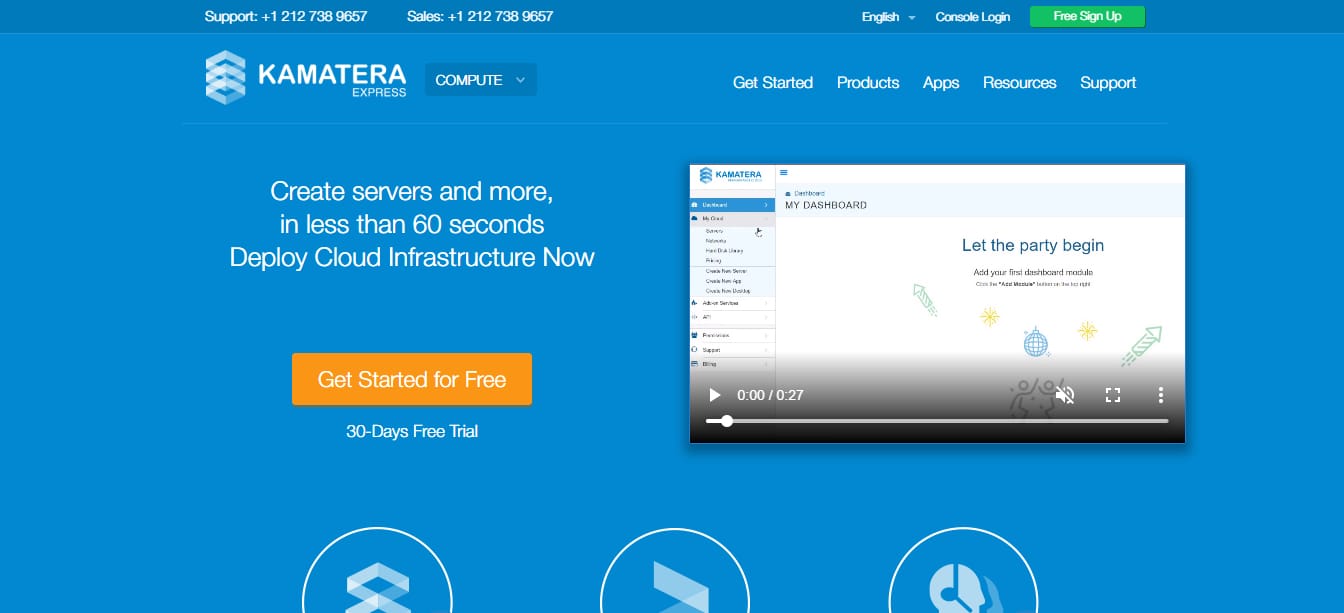Image resolution: width=1344 pixels, height=613 pixels.
Task: Open the Resources menu
Action: (x=1019, y=83)
